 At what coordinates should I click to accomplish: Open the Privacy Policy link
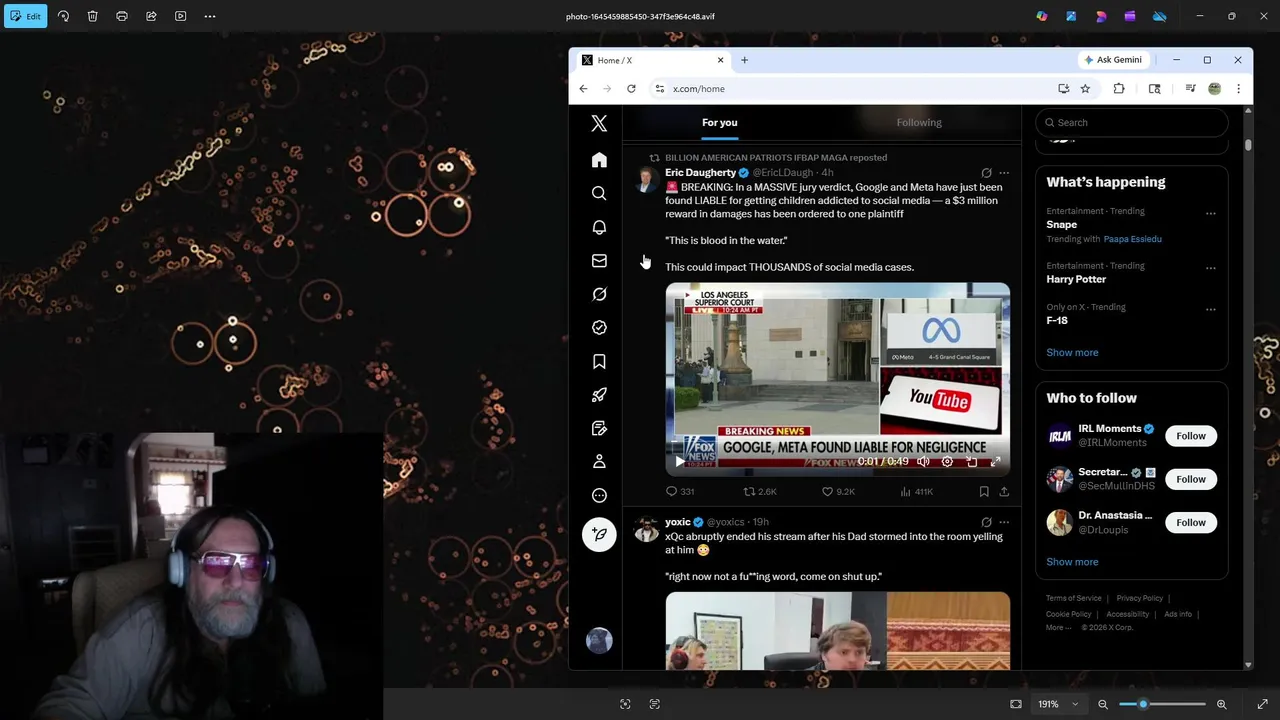(1139, 598)
